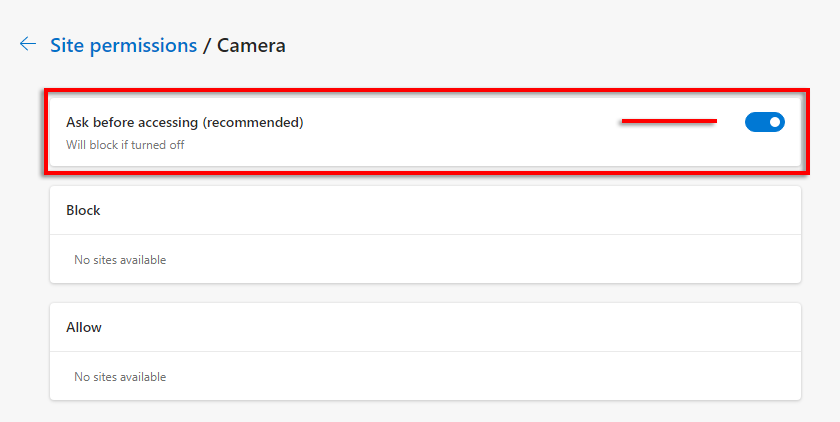This screenshot has width=840, height=422.
Task: Click 'No sites available' under Allow
Action: (120, 377)
